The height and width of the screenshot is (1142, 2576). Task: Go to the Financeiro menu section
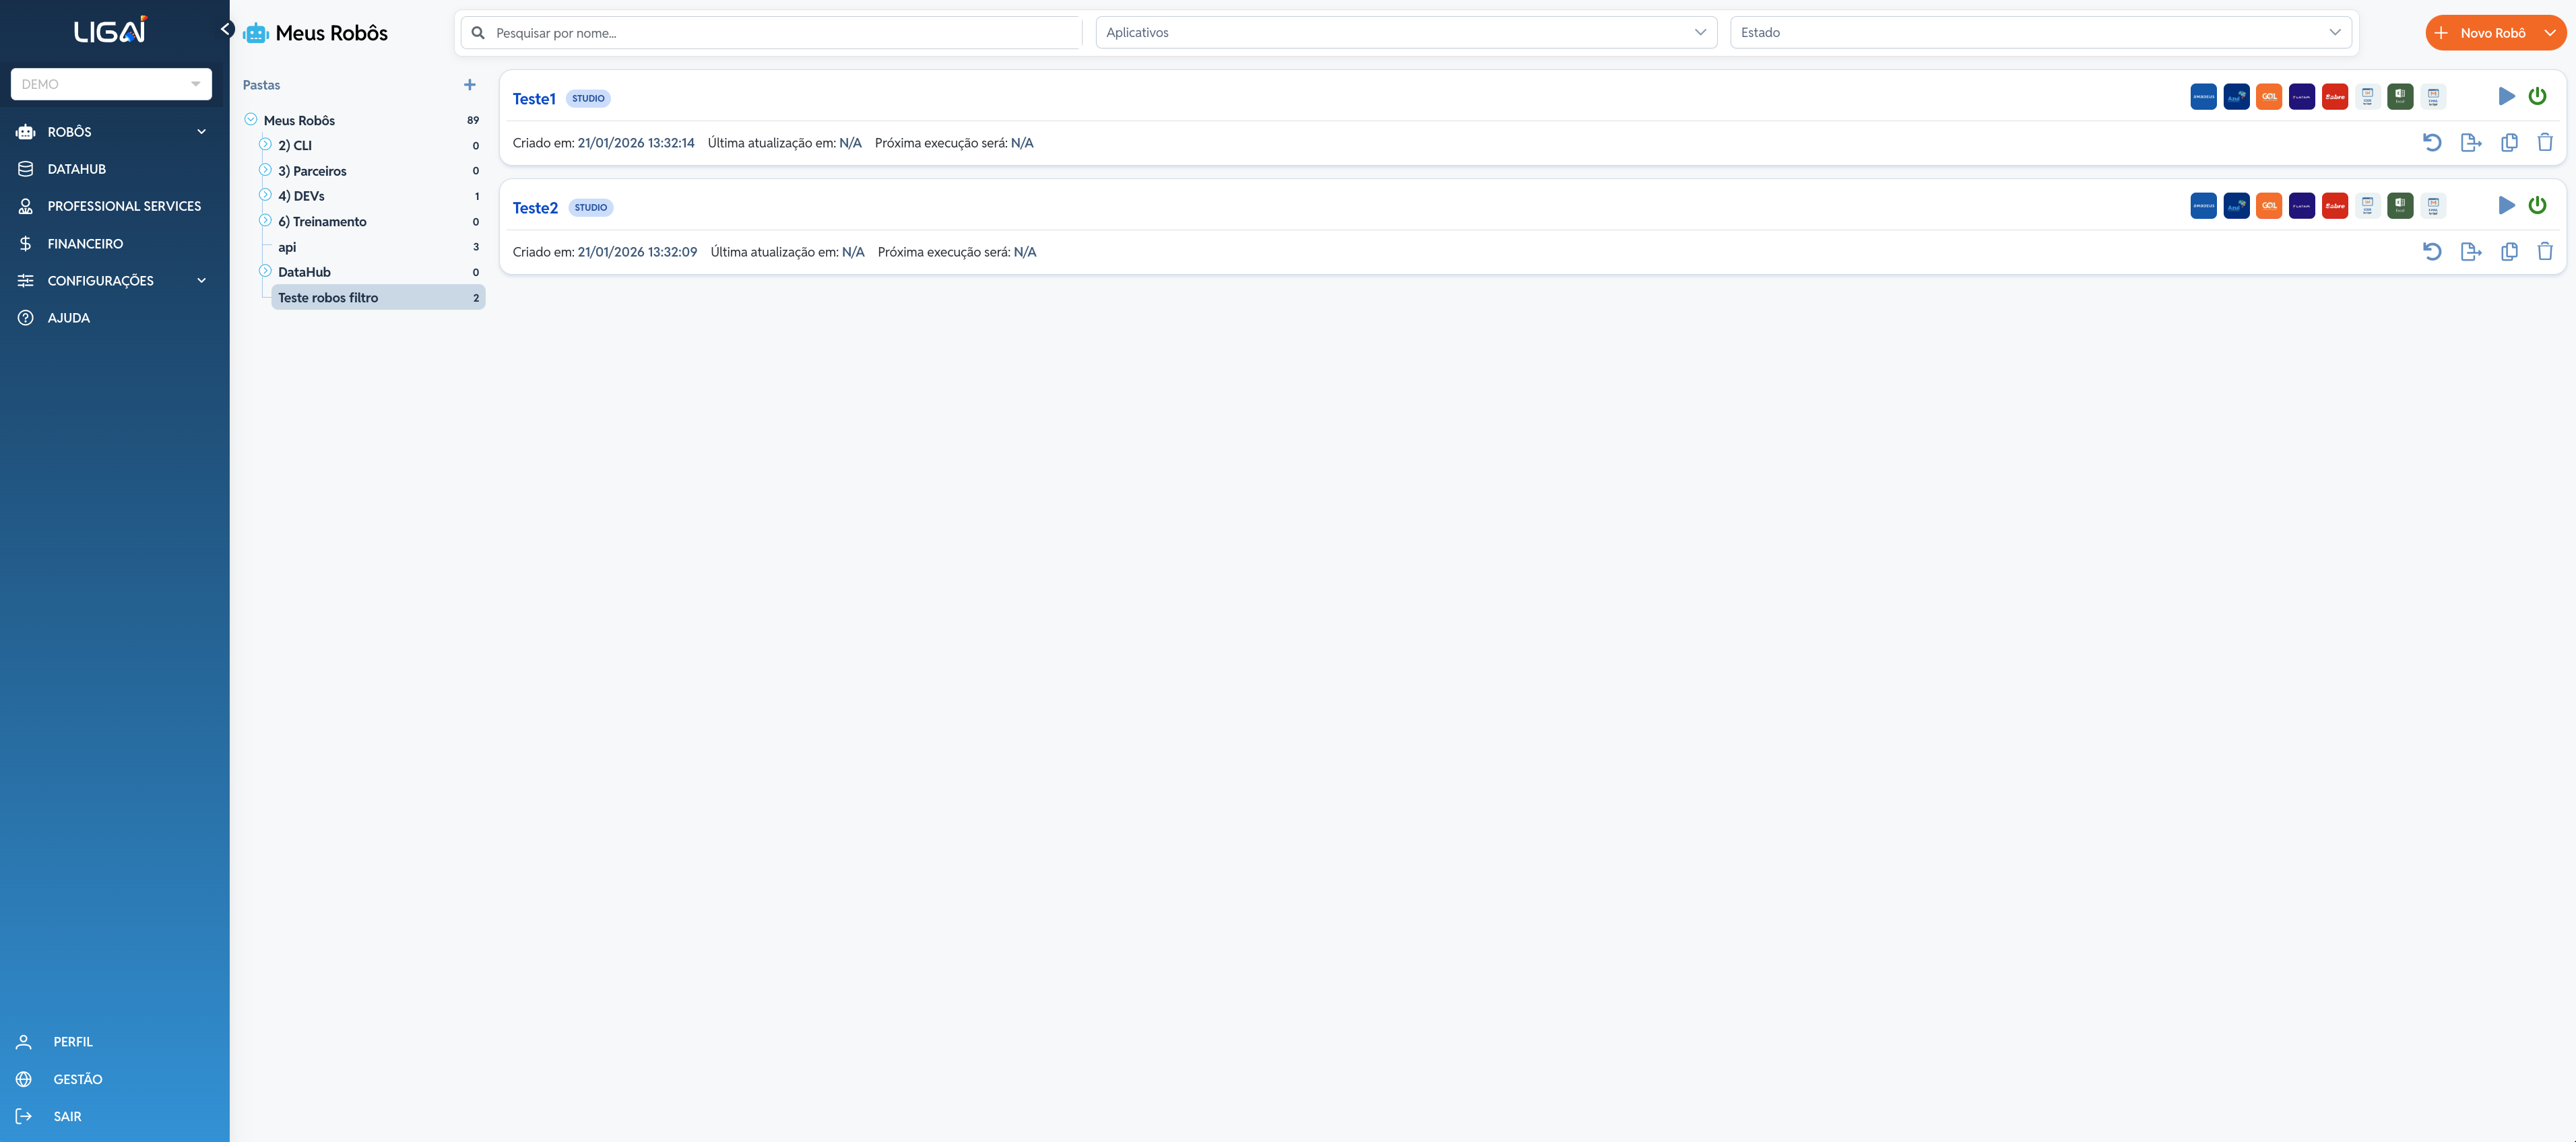(85, 243)
